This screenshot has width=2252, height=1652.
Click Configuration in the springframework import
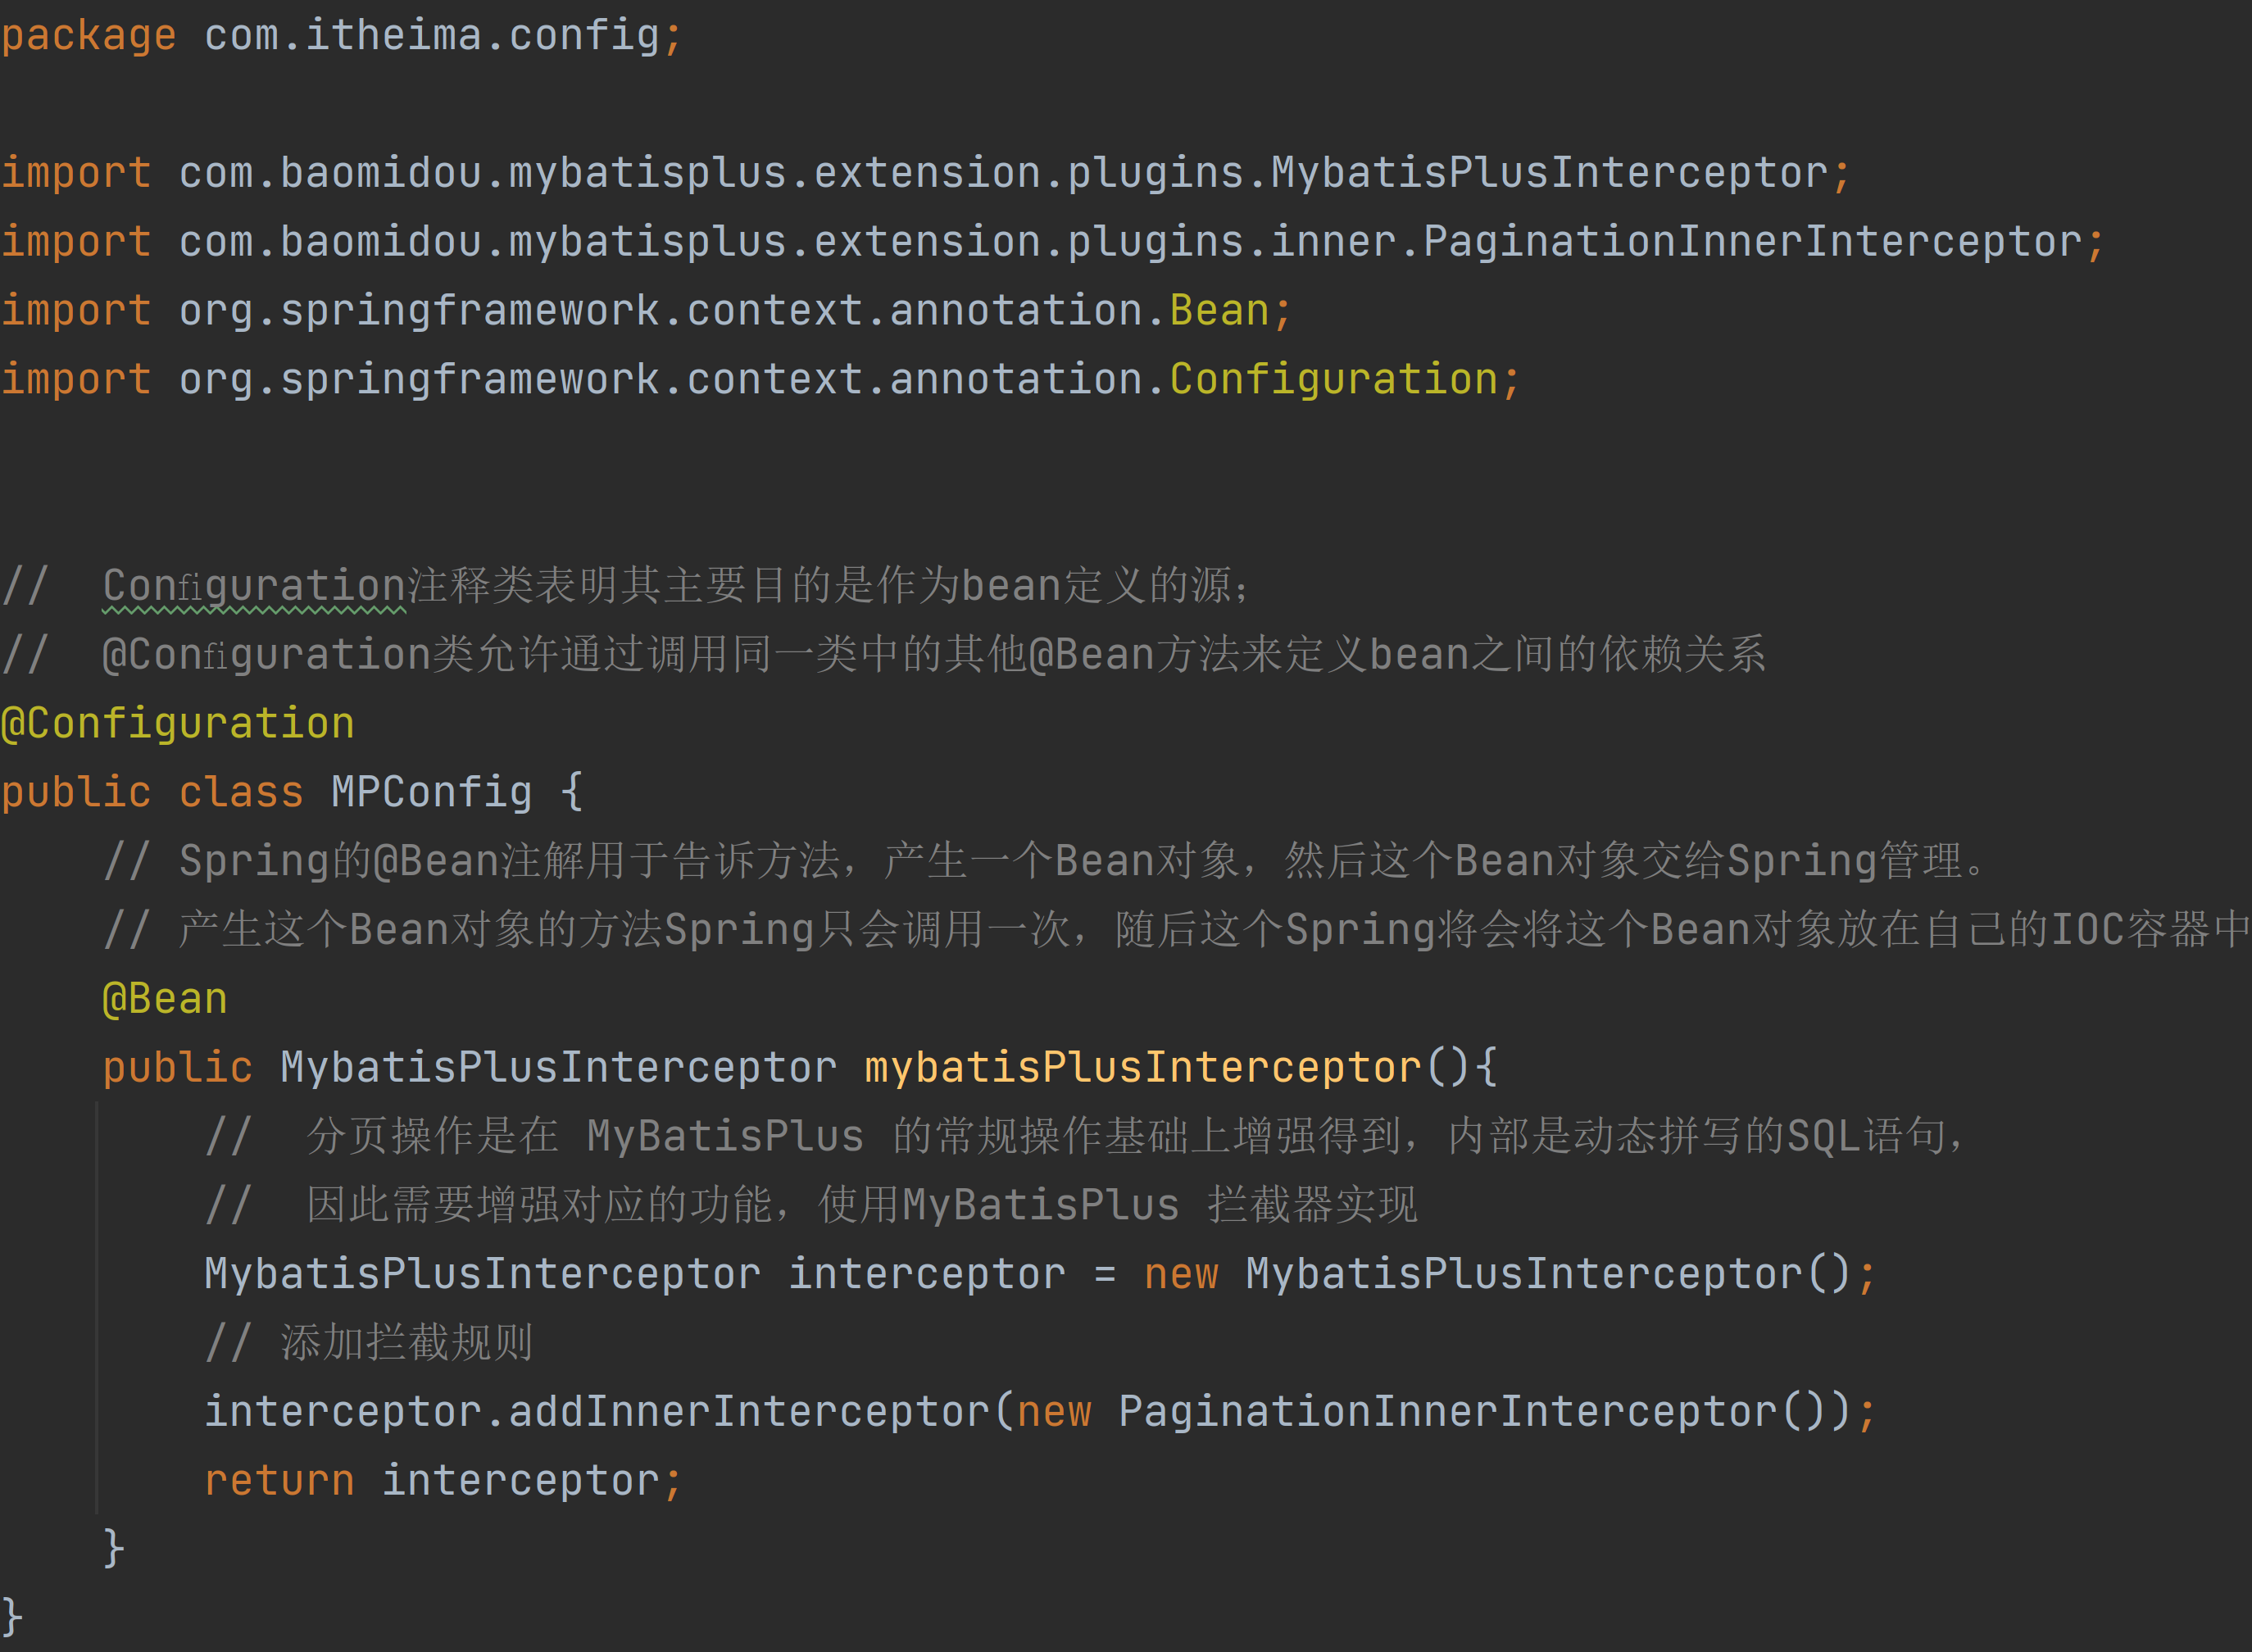(1333, 380)
